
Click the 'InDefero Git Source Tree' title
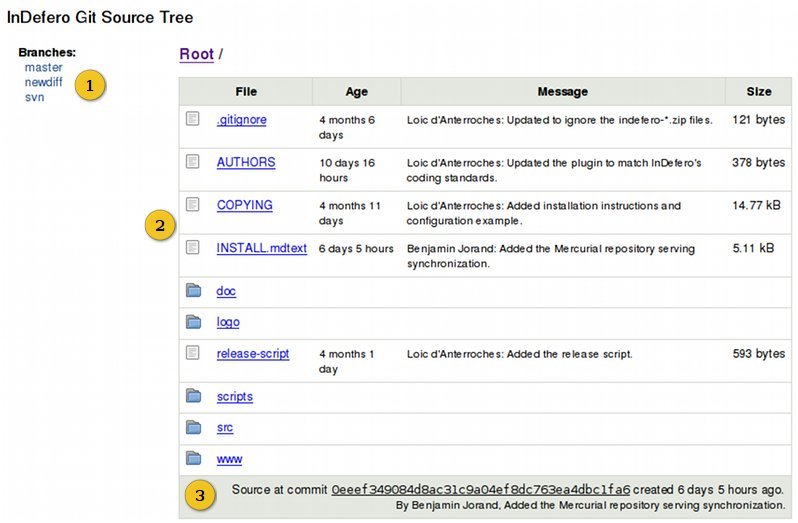(100, 17)
